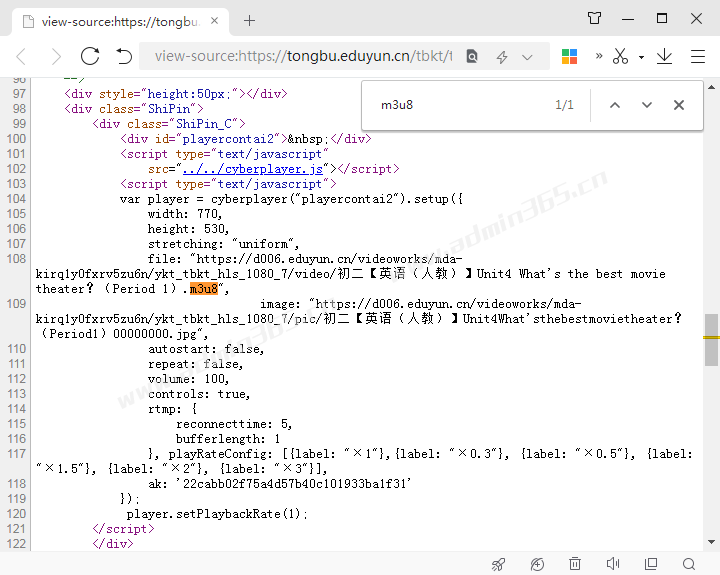Close the view-source tab
720x575 pixels.
click(214, 21)
